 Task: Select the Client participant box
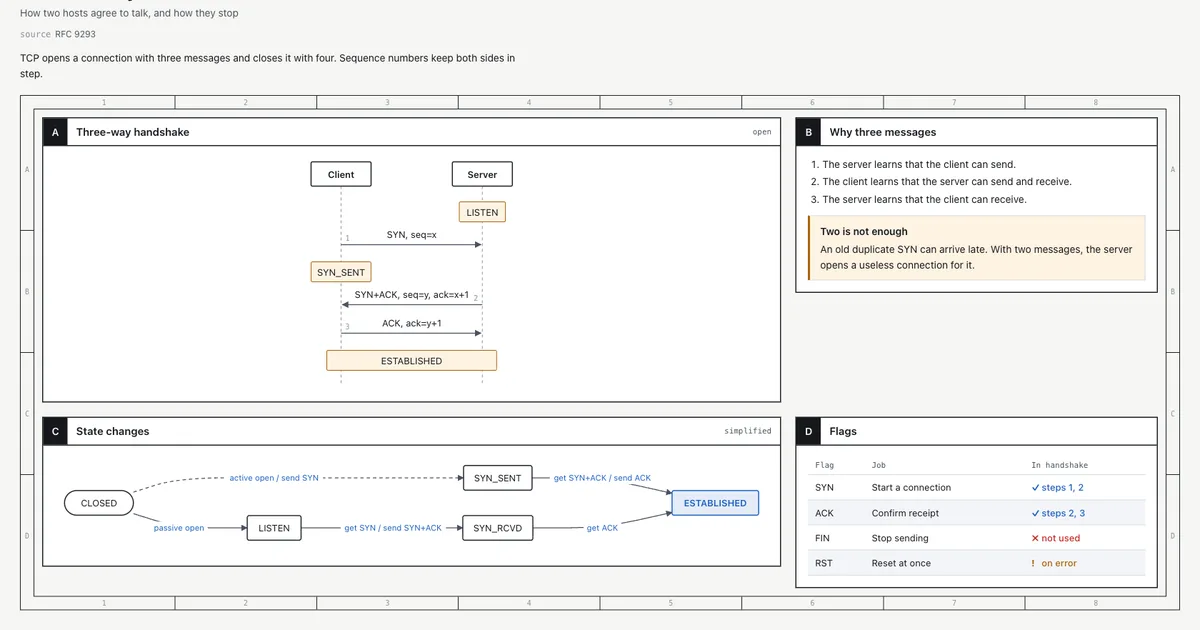click(x=341, y=174)
